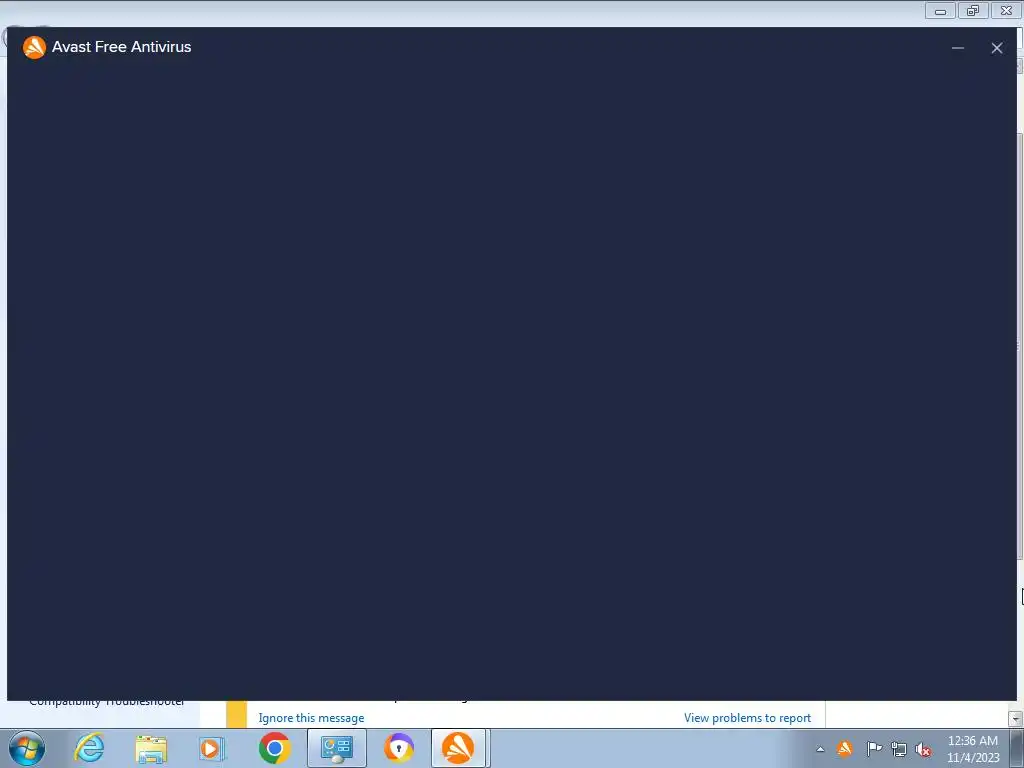Open Action Center flag icon

tap(874, 748)
